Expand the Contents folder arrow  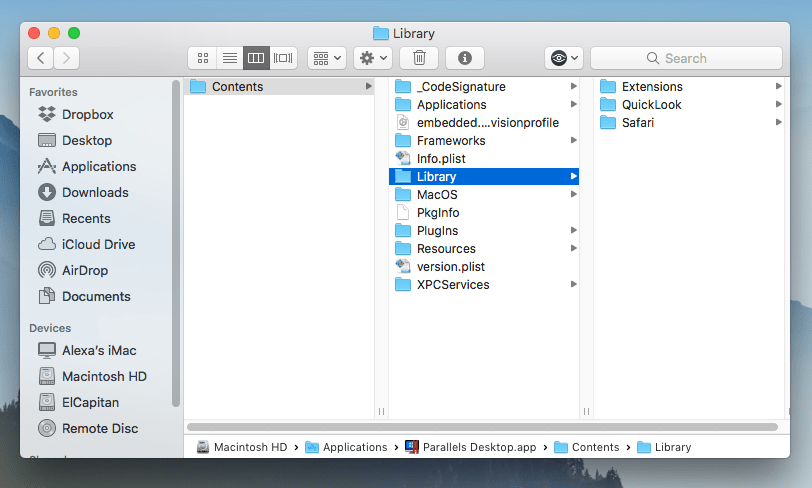368,86
